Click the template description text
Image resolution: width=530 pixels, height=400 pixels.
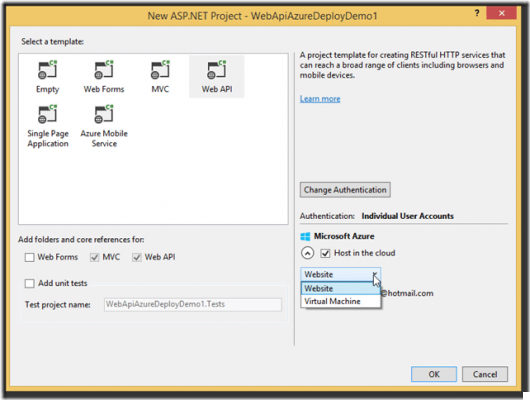tap(402, 65)
